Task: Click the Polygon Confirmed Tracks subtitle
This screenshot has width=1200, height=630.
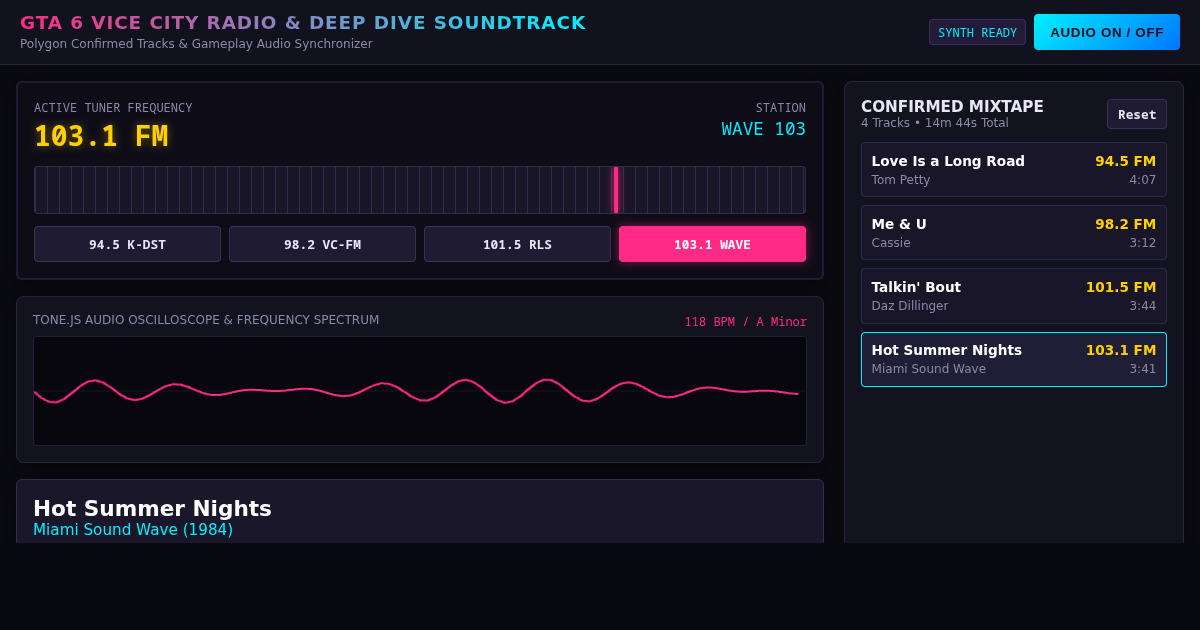Action: coord(196,44)
